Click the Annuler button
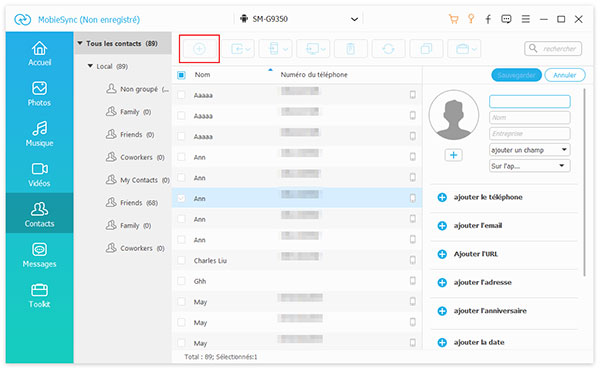Screen dimensions: 600x370 point(564,75)
